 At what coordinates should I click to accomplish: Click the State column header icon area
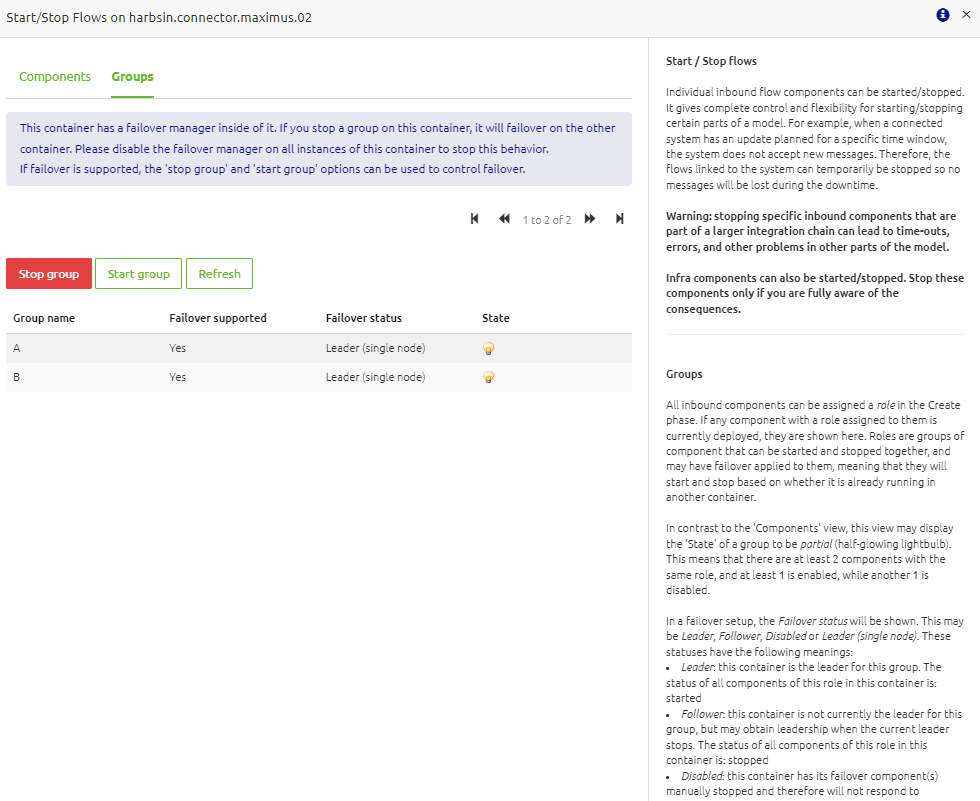(496, 317)
